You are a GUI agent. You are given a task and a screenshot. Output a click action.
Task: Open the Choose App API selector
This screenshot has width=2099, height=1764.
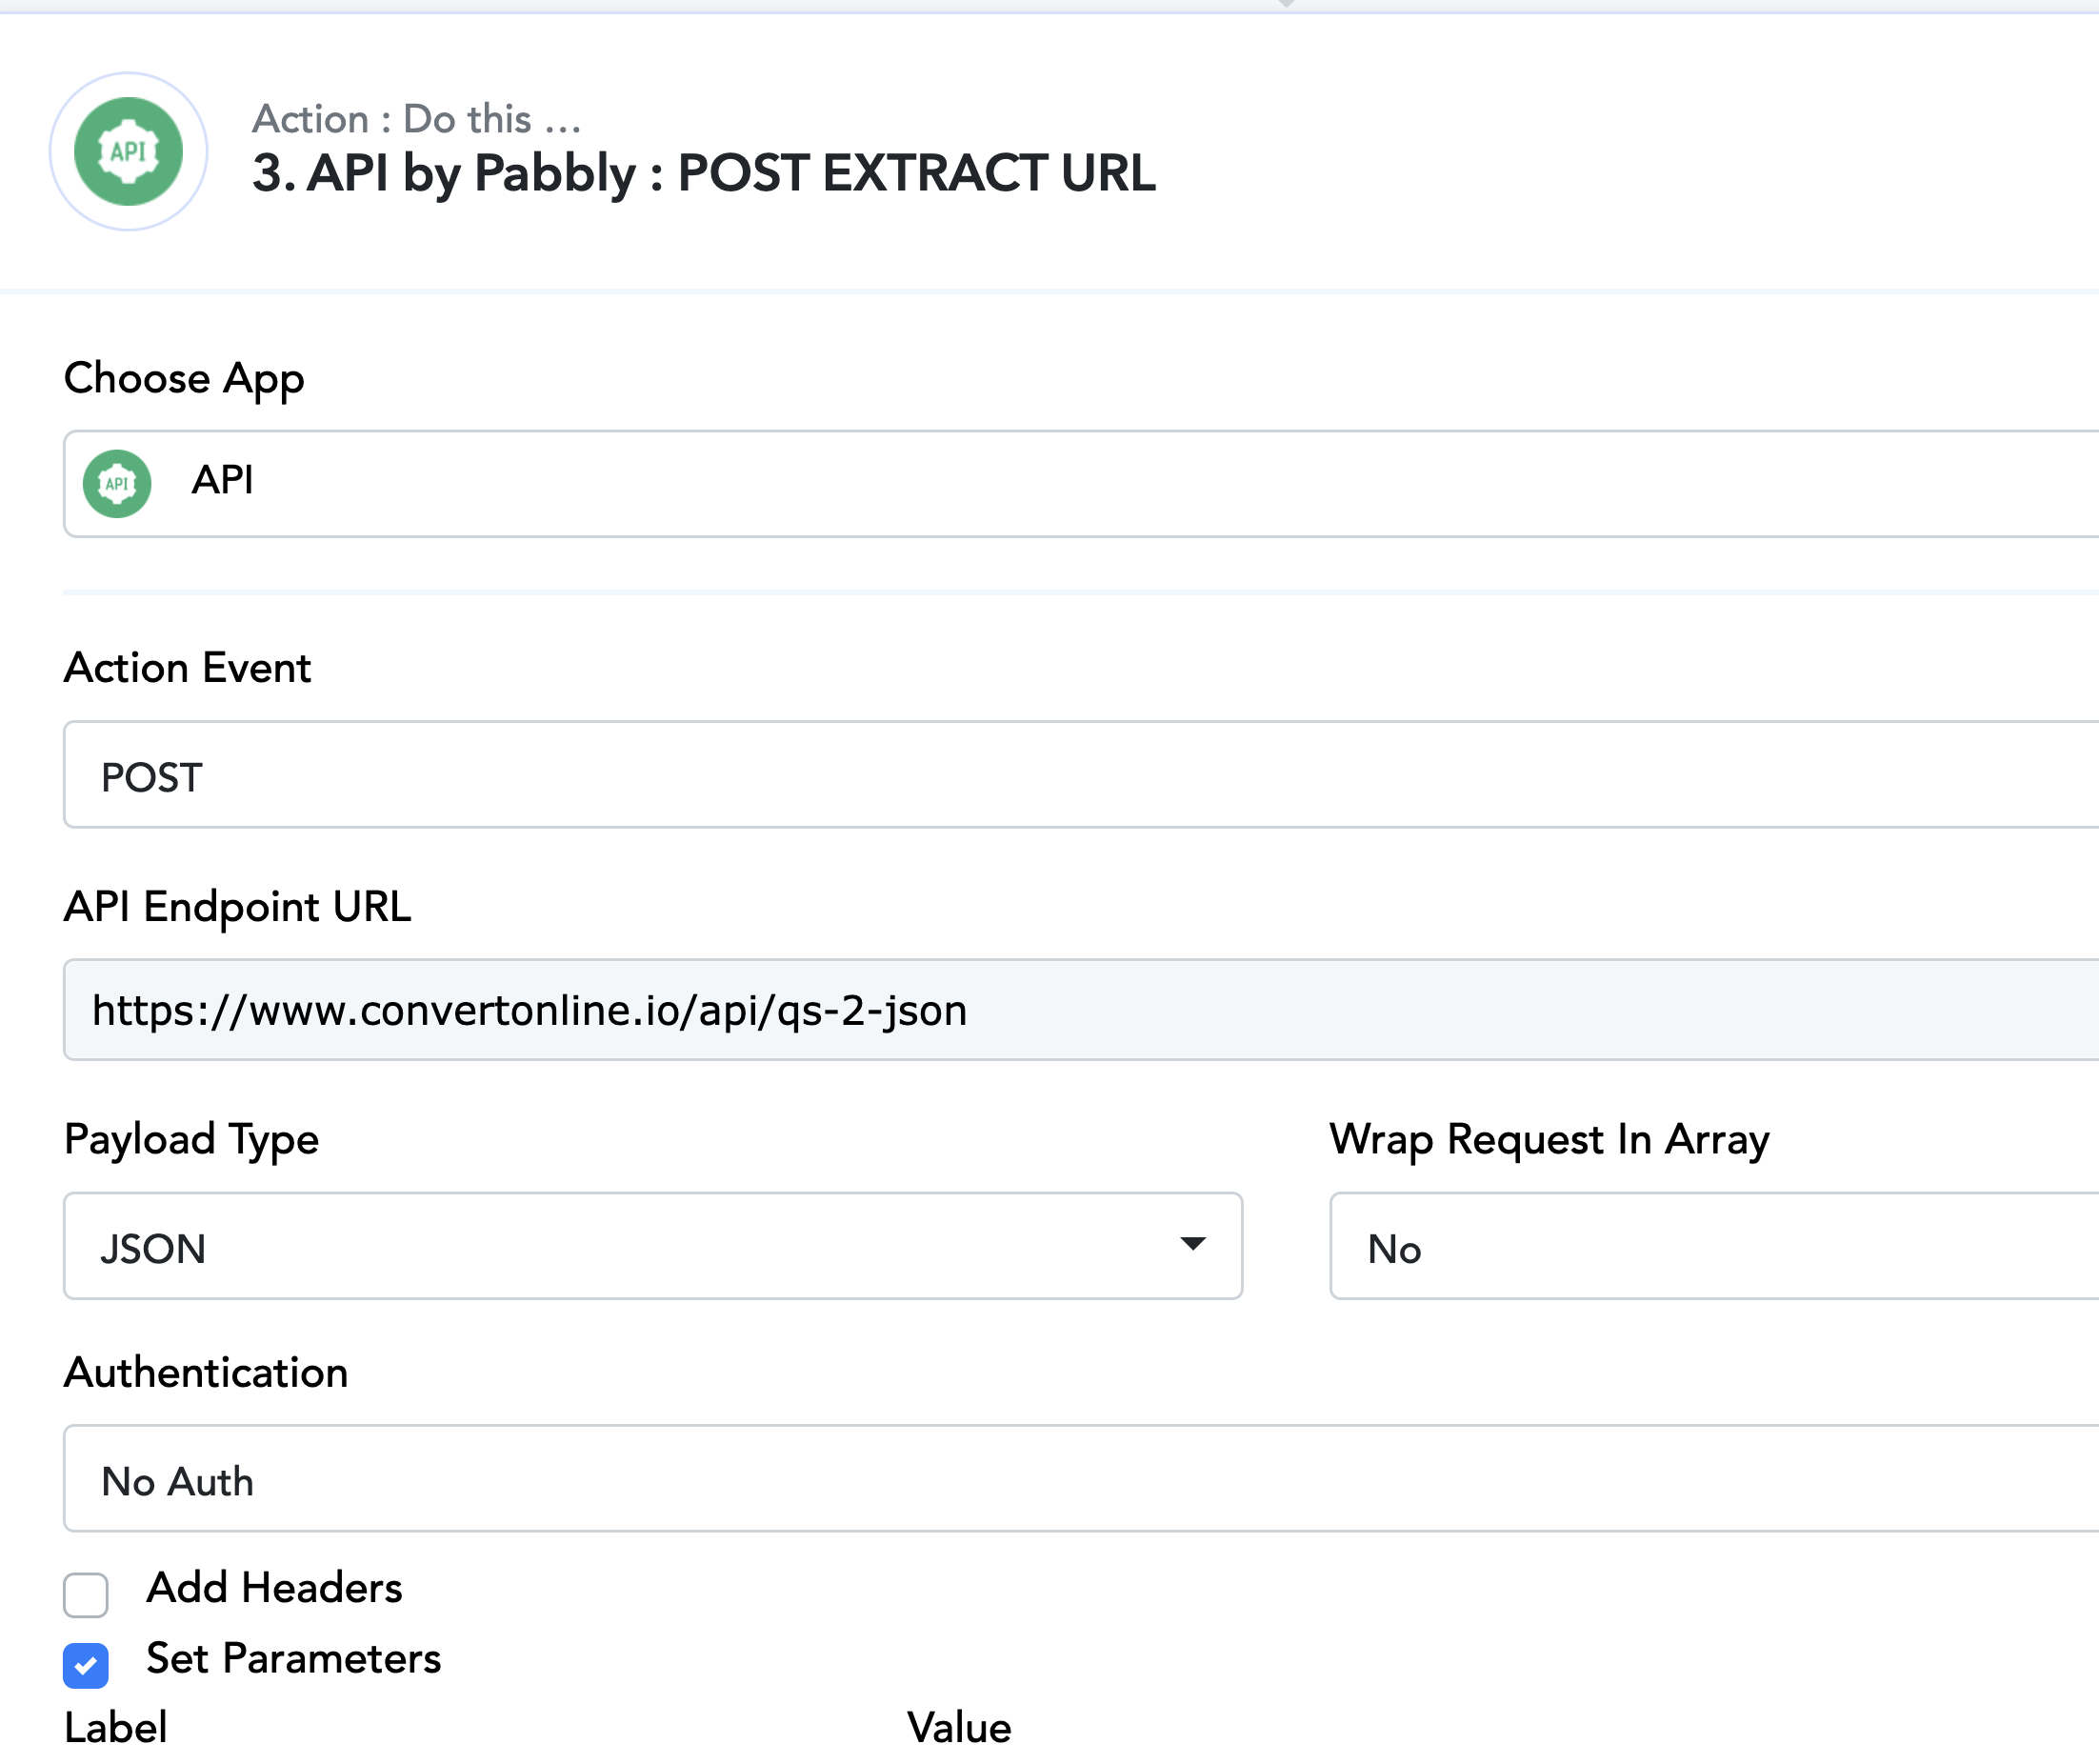[x=1081, y=484]
